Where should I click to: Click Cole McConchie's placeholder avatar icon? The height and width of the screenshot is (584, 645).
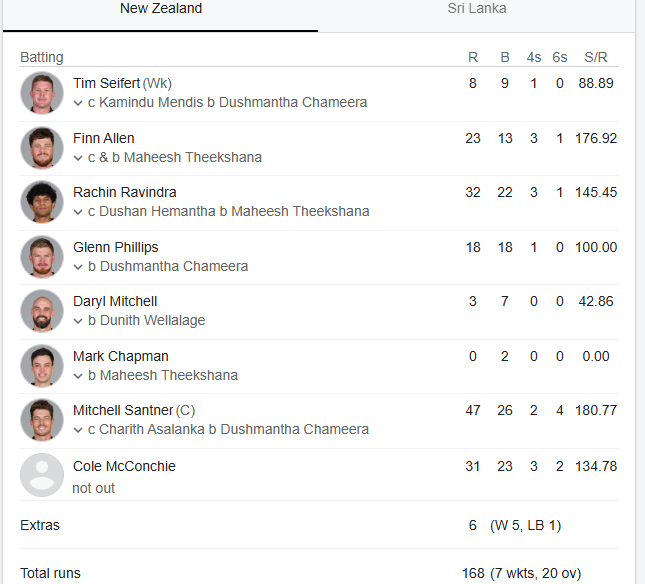click(42, 475)
